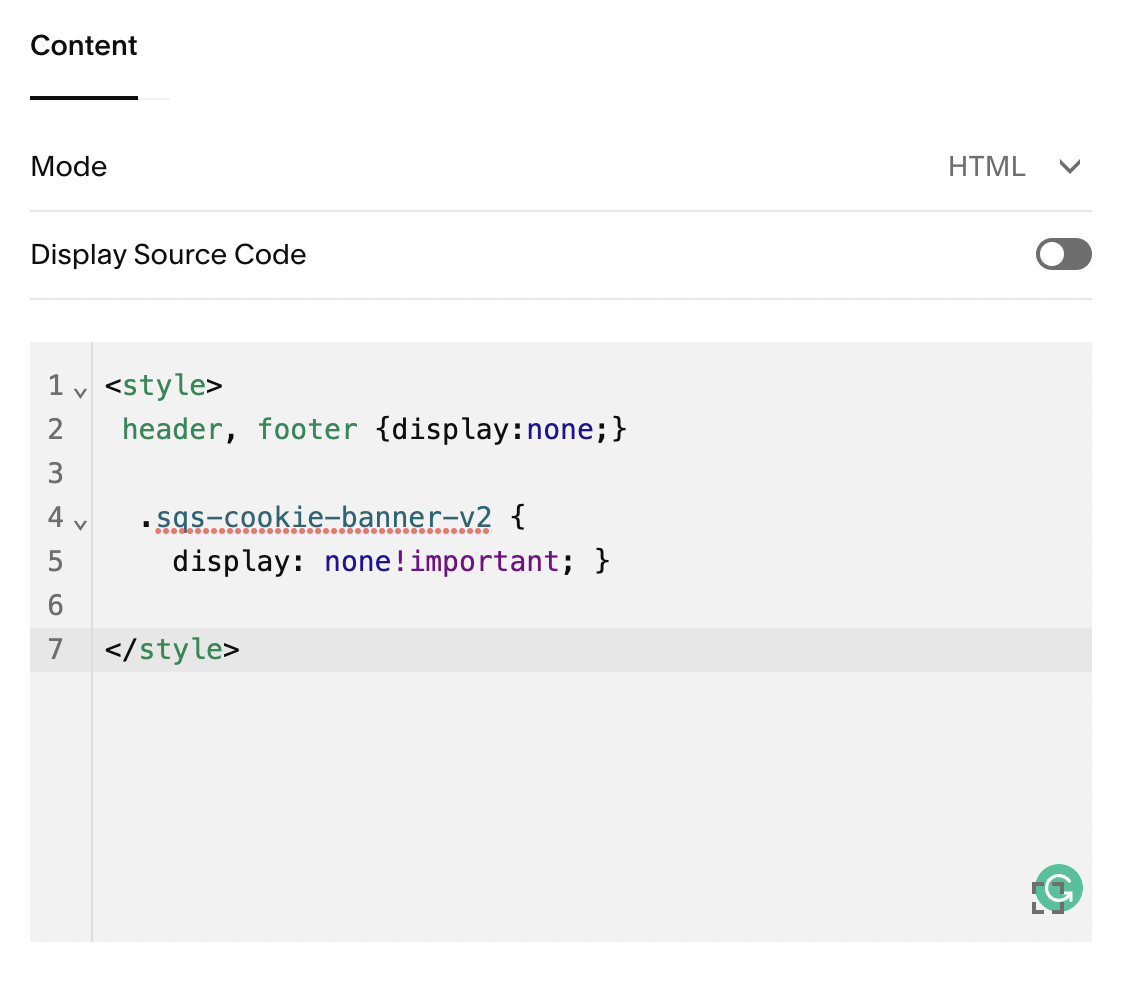Image resolution: width=1130 pixels, height=984 pixels.
Task: Click the Grammarly icon in the editor
Action: 1058,887
